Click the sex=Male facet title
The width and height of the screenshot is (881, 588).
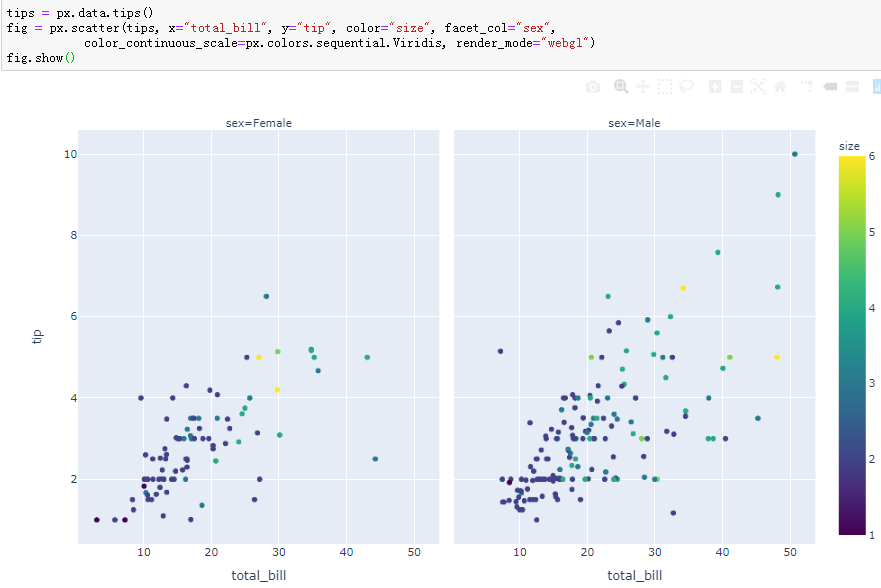click(634, 122)
